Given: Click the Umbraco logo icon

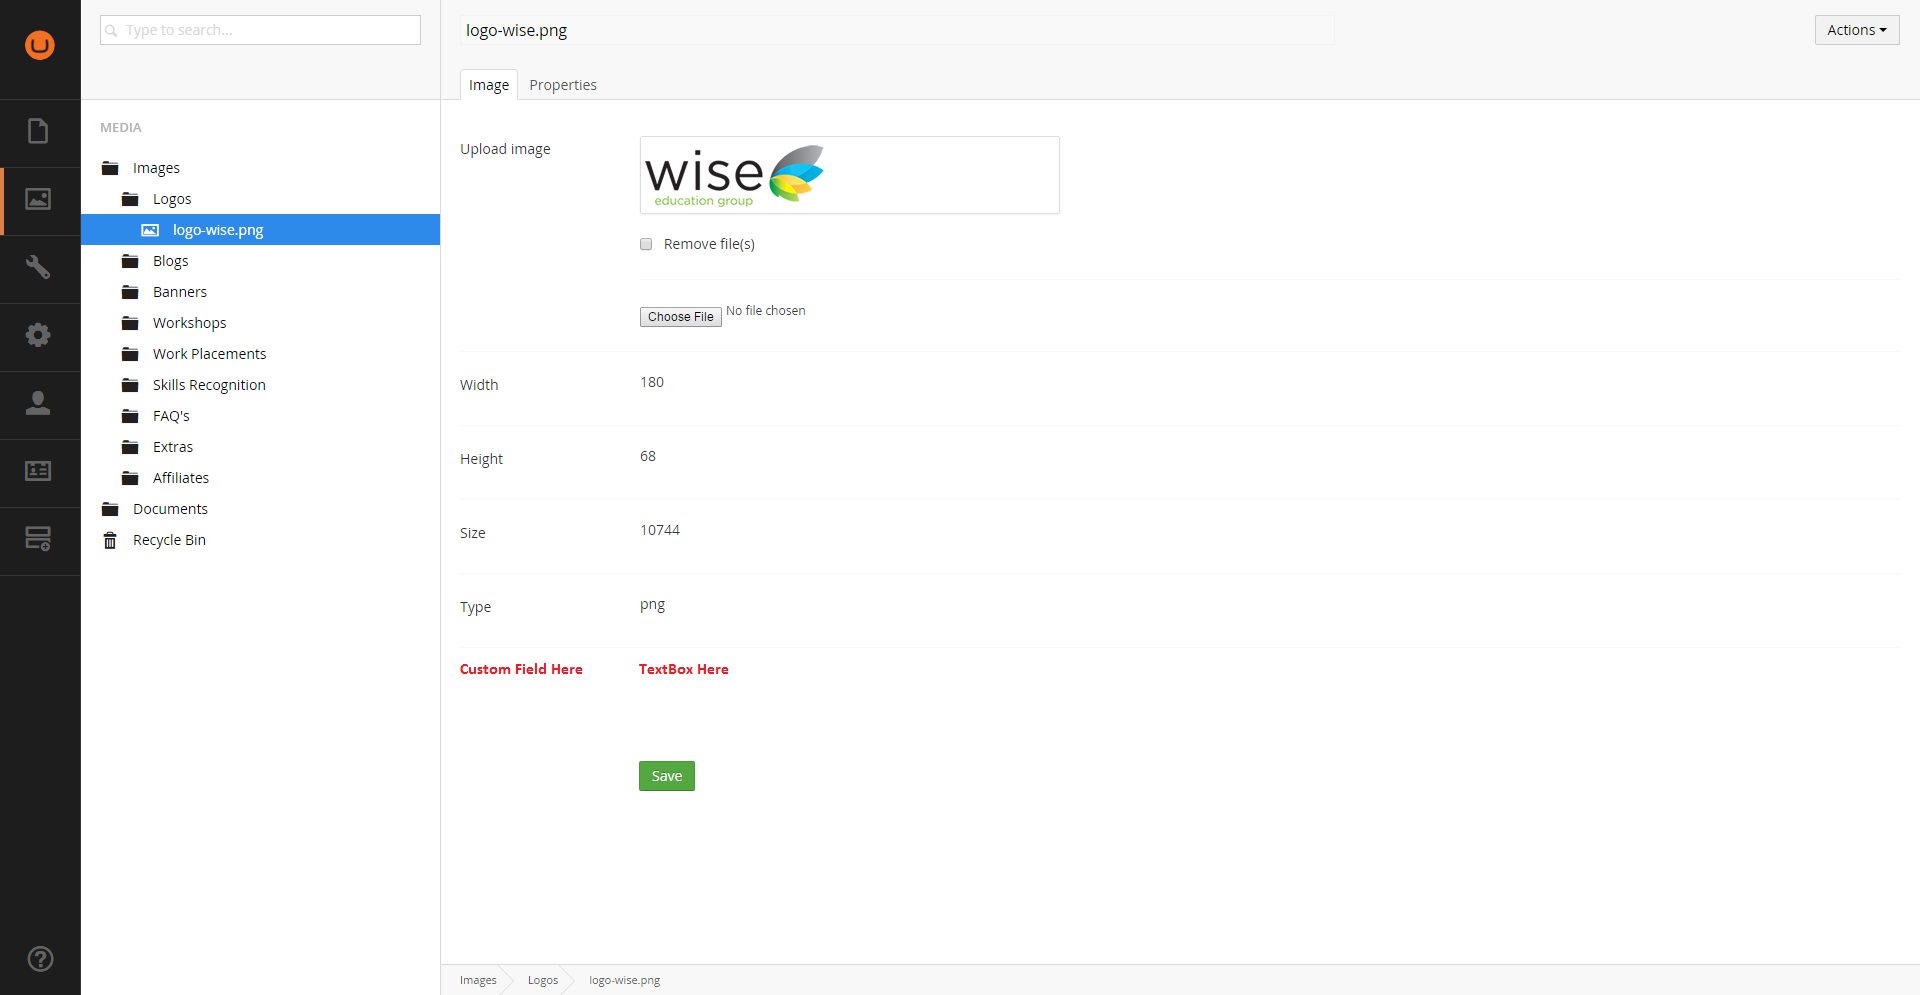Looking at the screenshot, I should [40, 45].
